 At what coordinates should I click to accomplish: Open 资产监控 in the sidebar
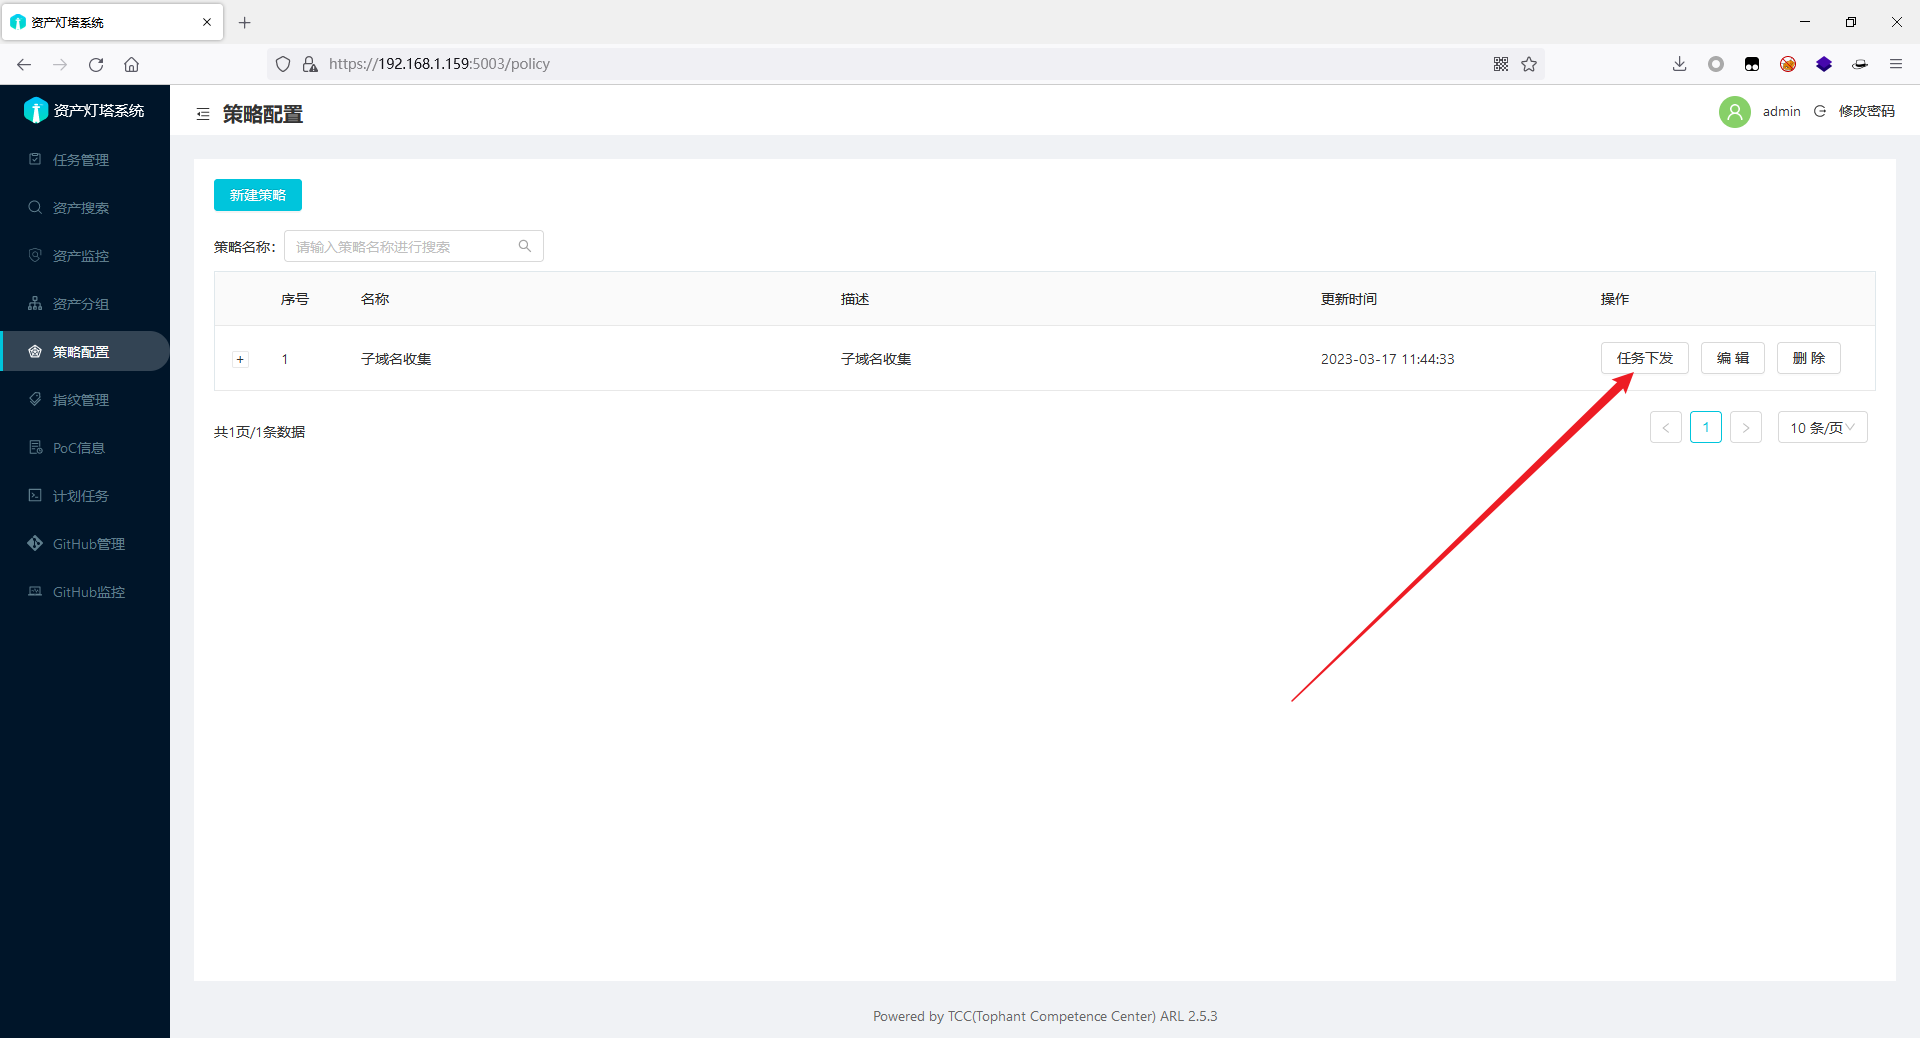click(x=84, y=256)
